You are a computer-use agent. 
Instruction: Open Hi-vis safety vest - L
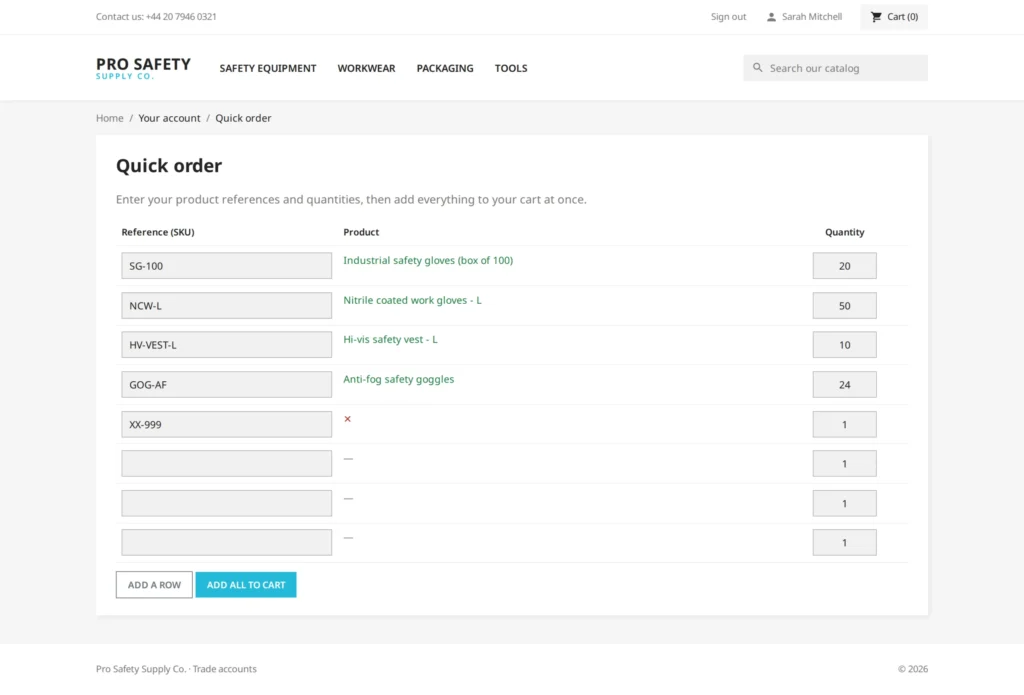(x=390, y=340)
